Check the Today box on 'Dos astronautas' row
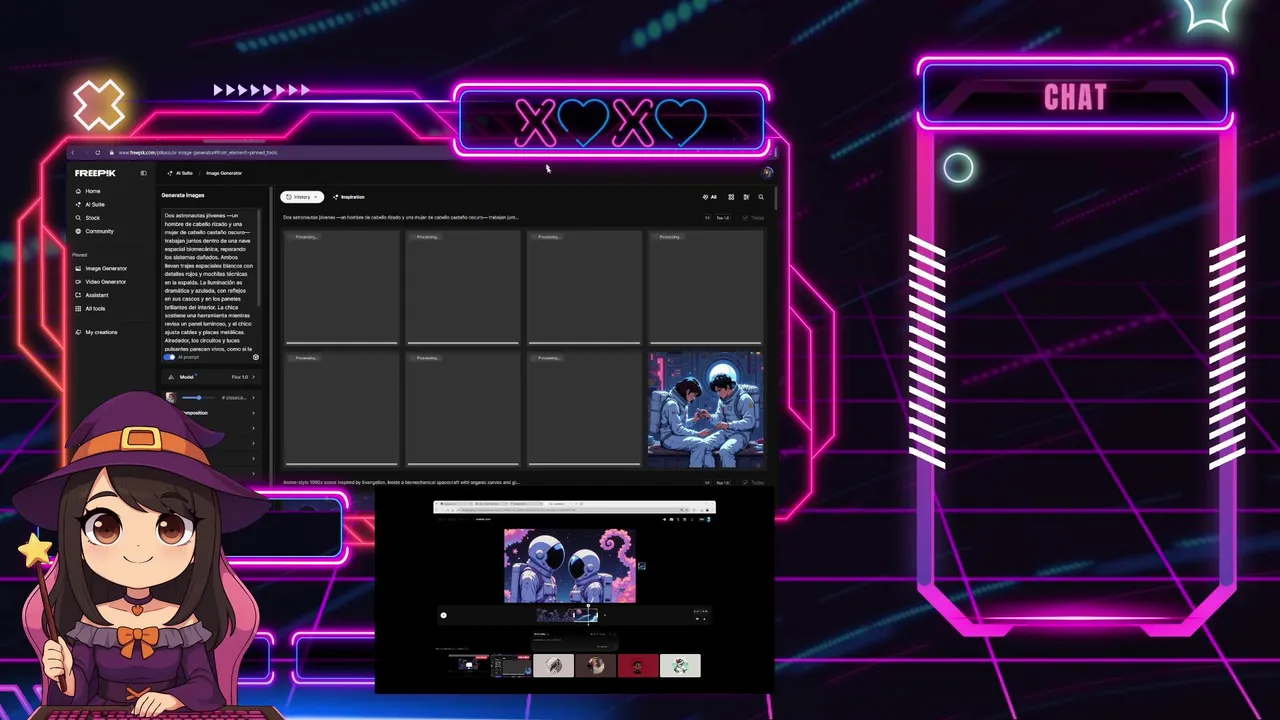 point(745,217)
